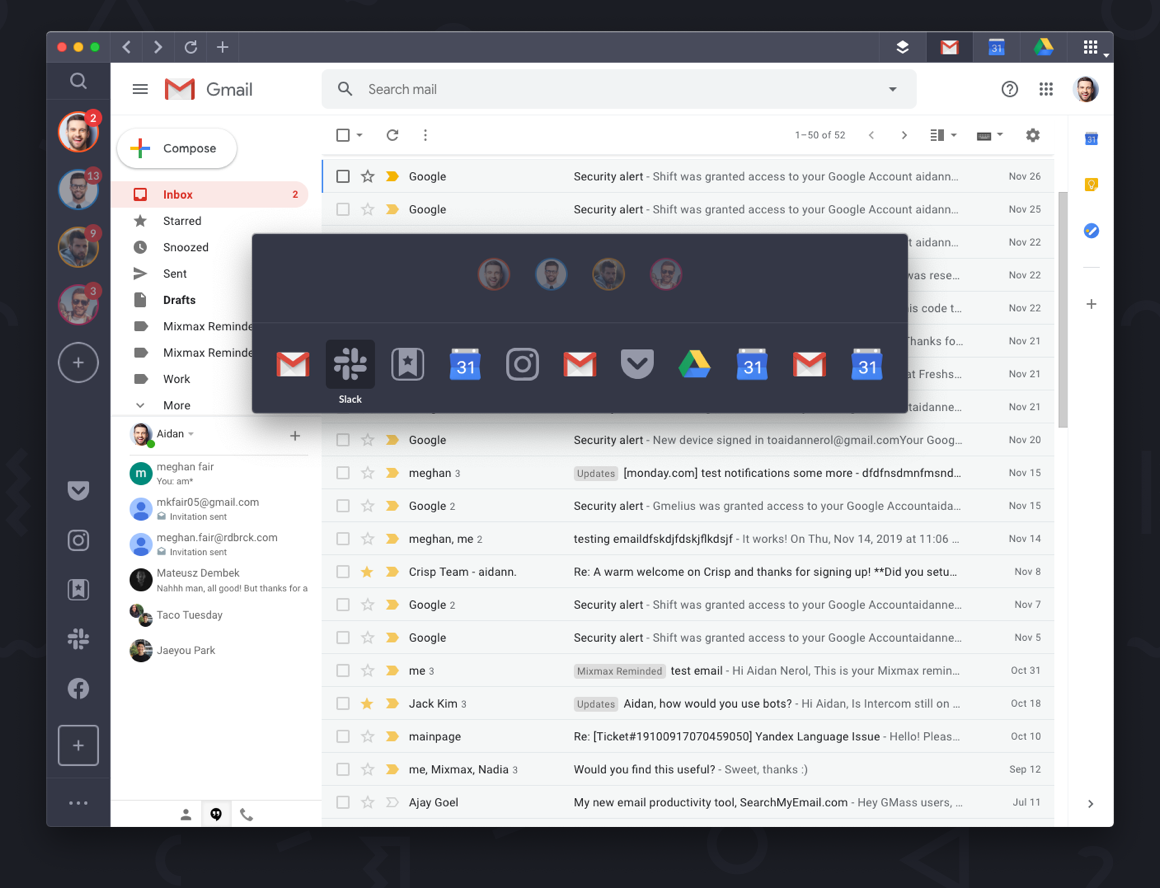Switch to the account avatar with 13 notifications
This screenshot has width=1160, height=888.
78,189
